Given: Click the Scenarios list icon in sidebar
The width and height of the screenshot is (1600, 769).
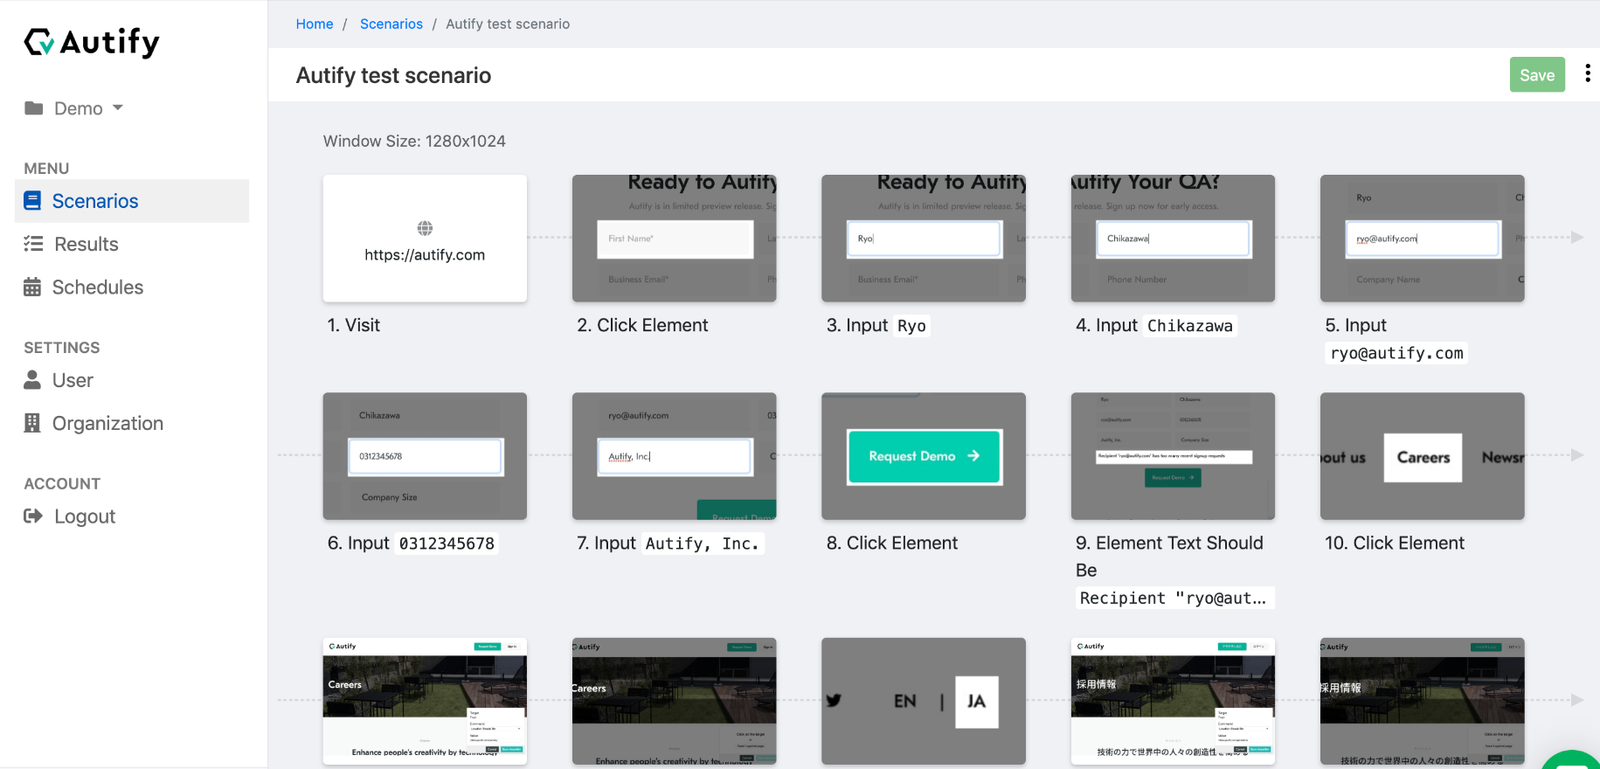Looking at the screenshot, I should pos(33,201).
